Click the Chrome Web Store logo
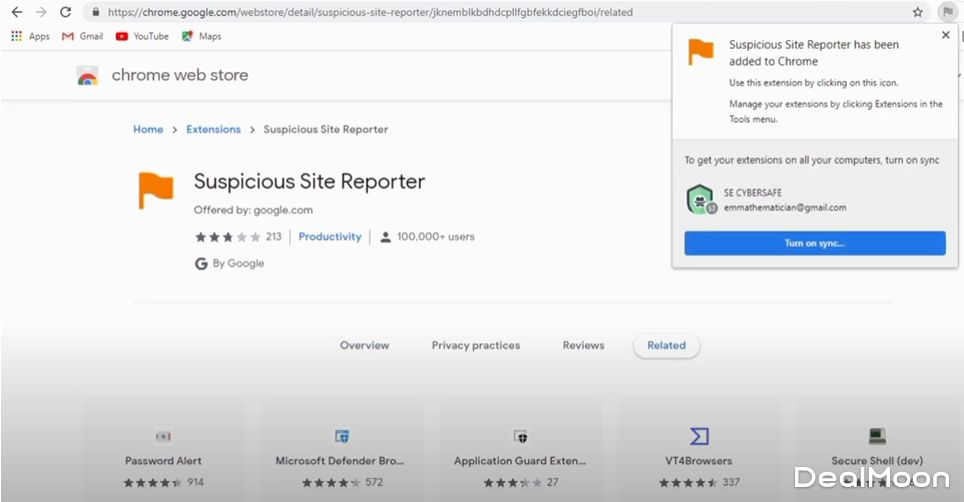 (x=88, y=76)
